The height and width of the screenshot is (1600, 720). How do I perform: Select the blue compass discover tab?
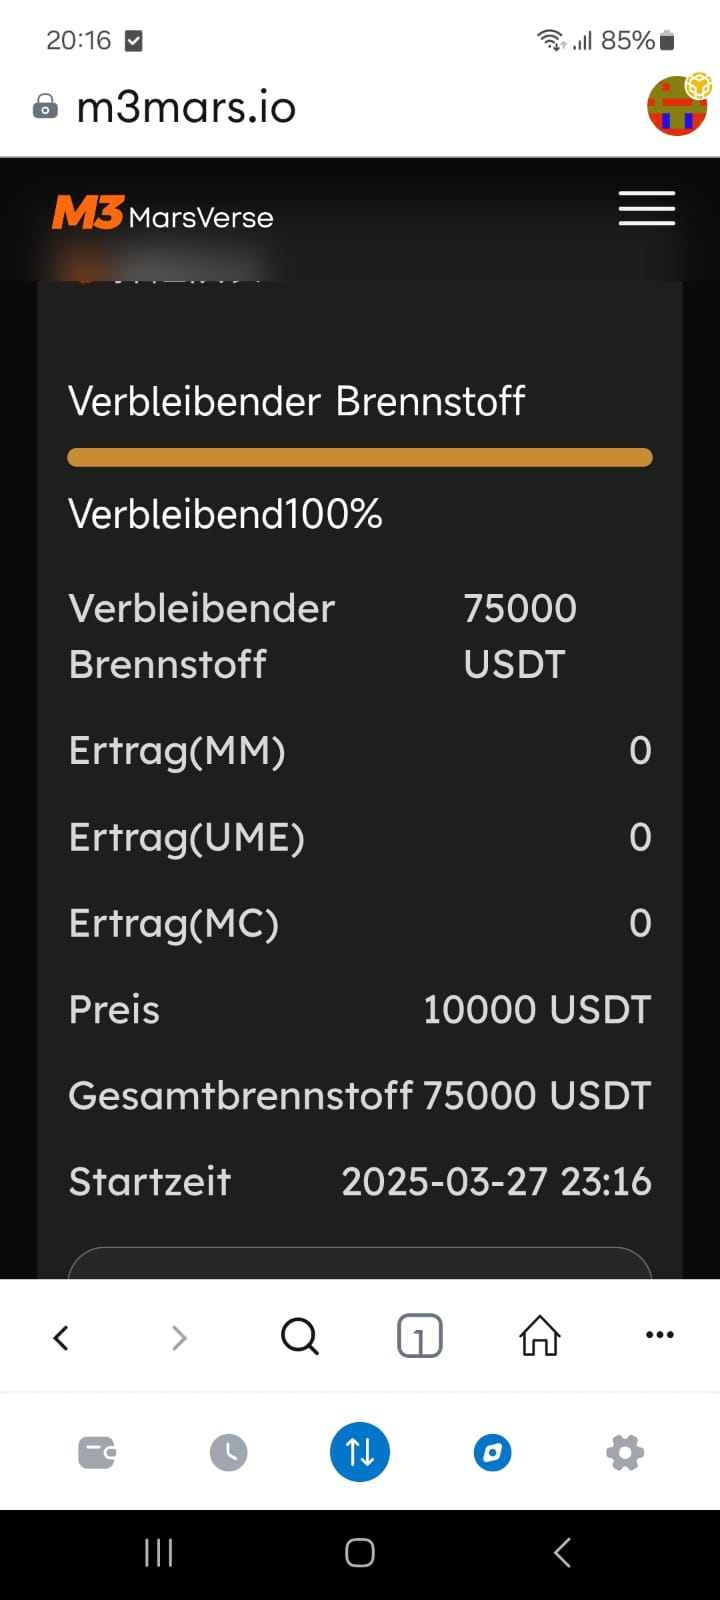tap(492, 1452)
